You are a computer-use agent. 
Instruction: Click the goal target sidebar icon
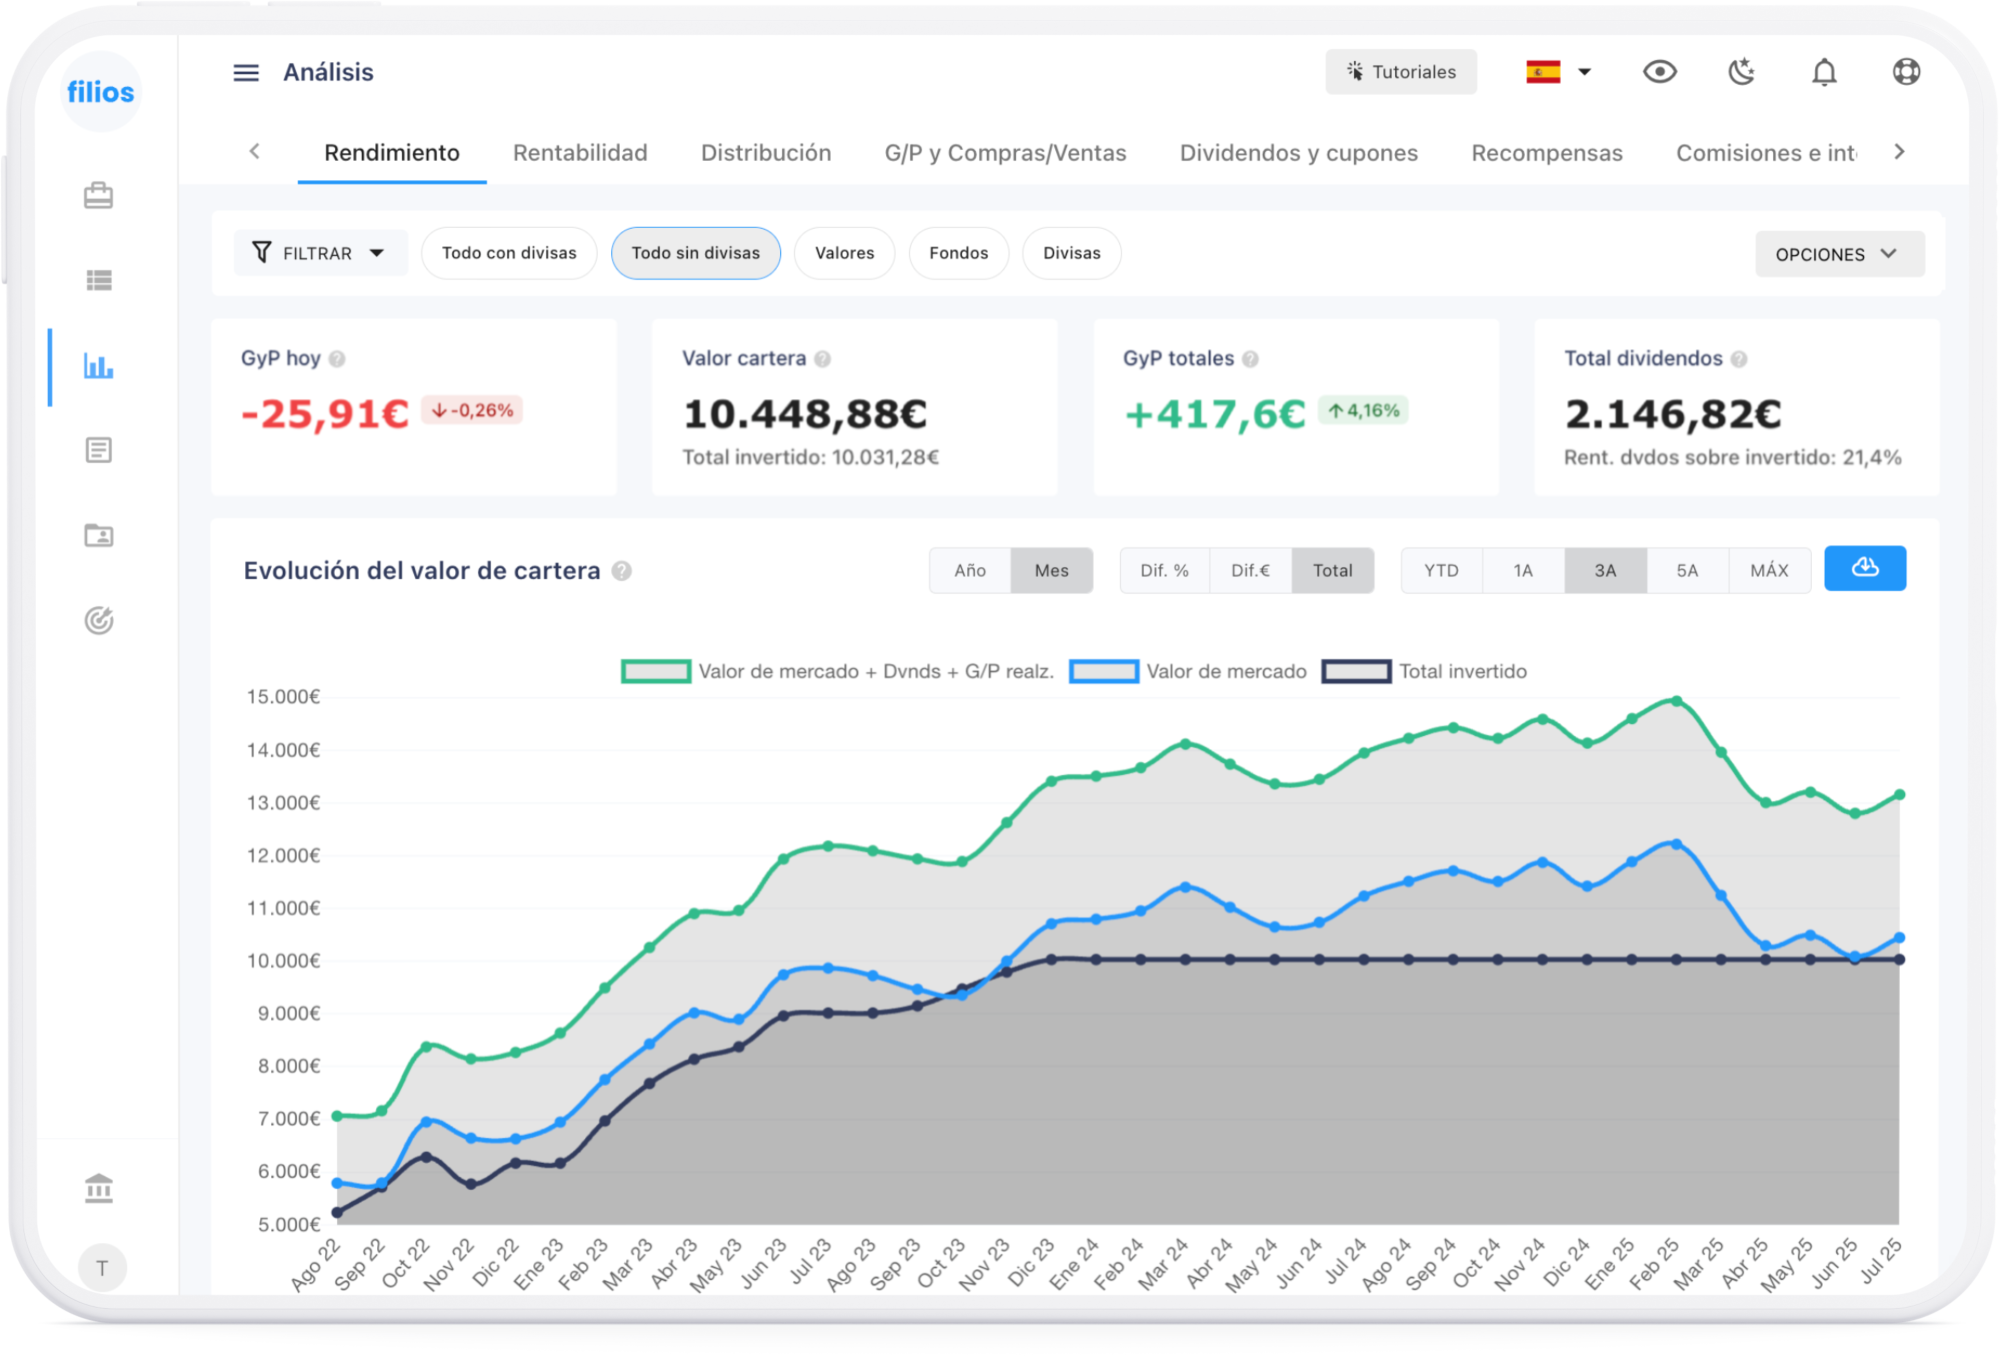(98, 621)
